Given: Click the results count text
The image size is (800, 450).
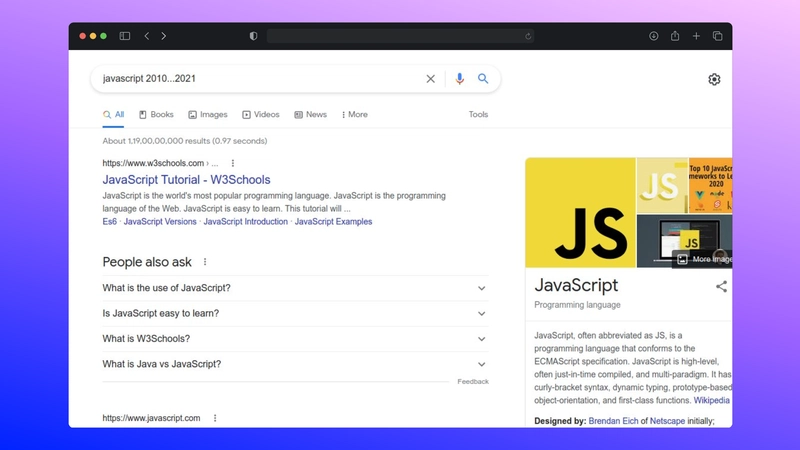Looking at the screenshot, I should pyautogui.click(x=185, y=141).
